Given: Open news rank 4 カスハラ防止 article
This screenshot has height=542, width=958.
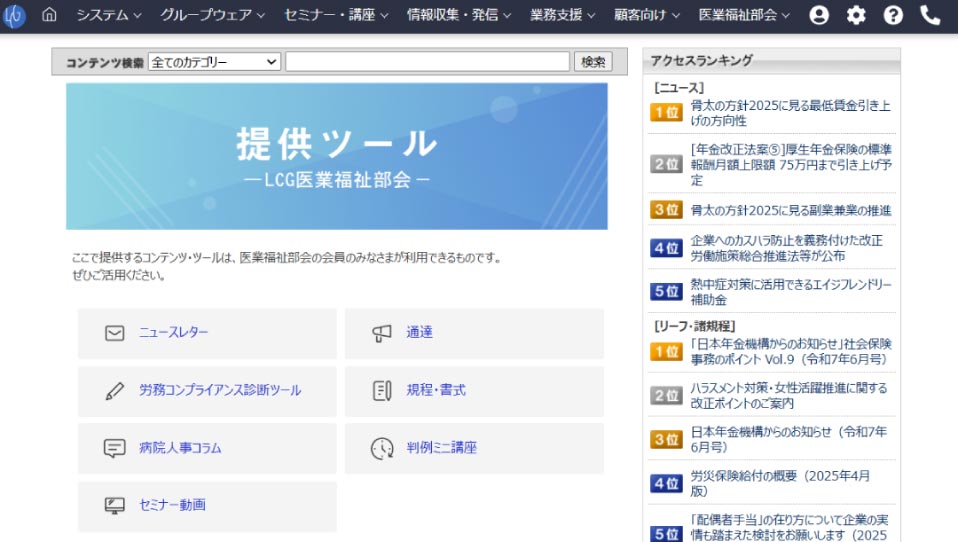Looking at the screenshot, I should click(786, 248).
